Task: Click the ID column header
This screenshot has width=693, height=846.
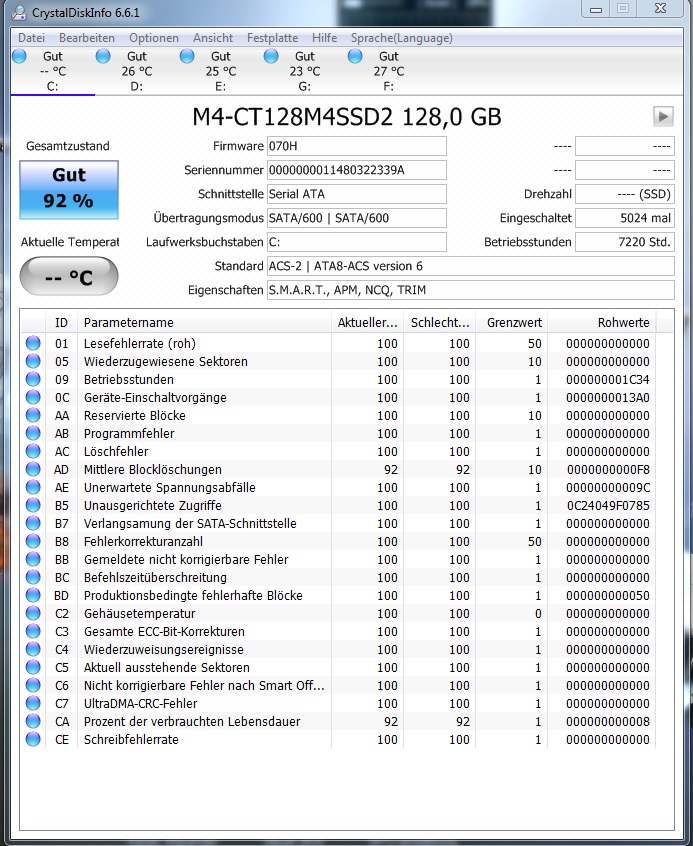Action: click(x=62, y=323)
